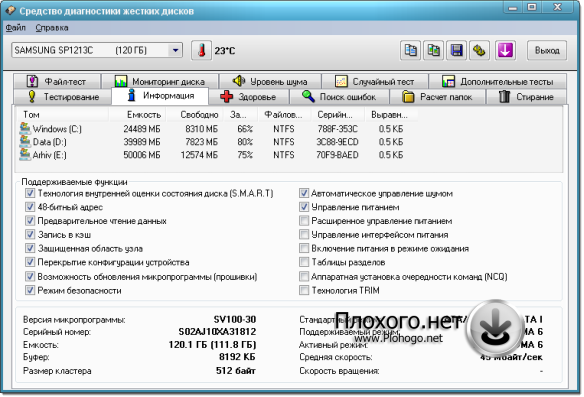Click the 8192 КБ buffer value
The width and height of the screenshot is (584, 397).
click(237, 357)
